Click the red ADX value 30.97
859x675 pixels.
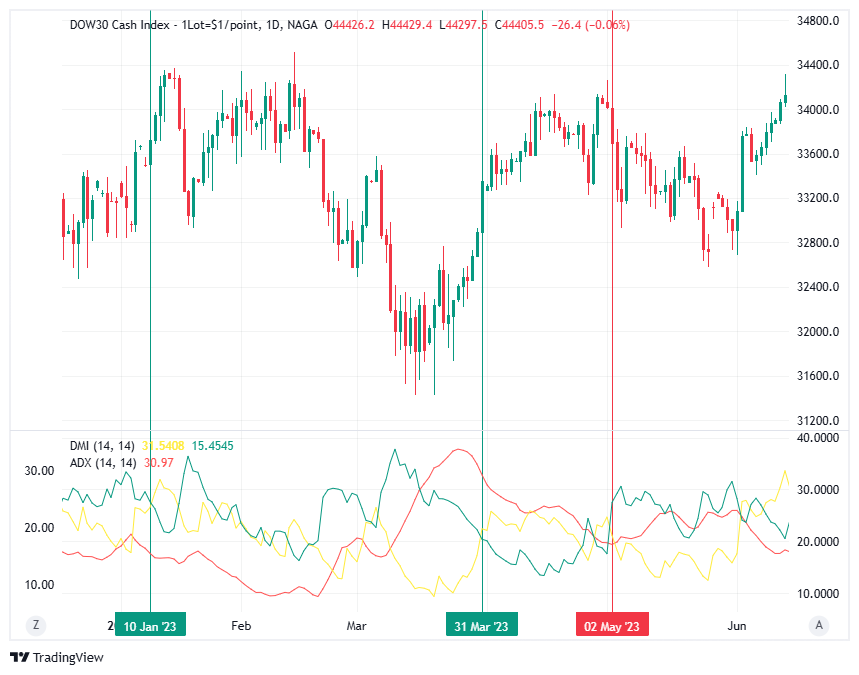click(159, 462)
